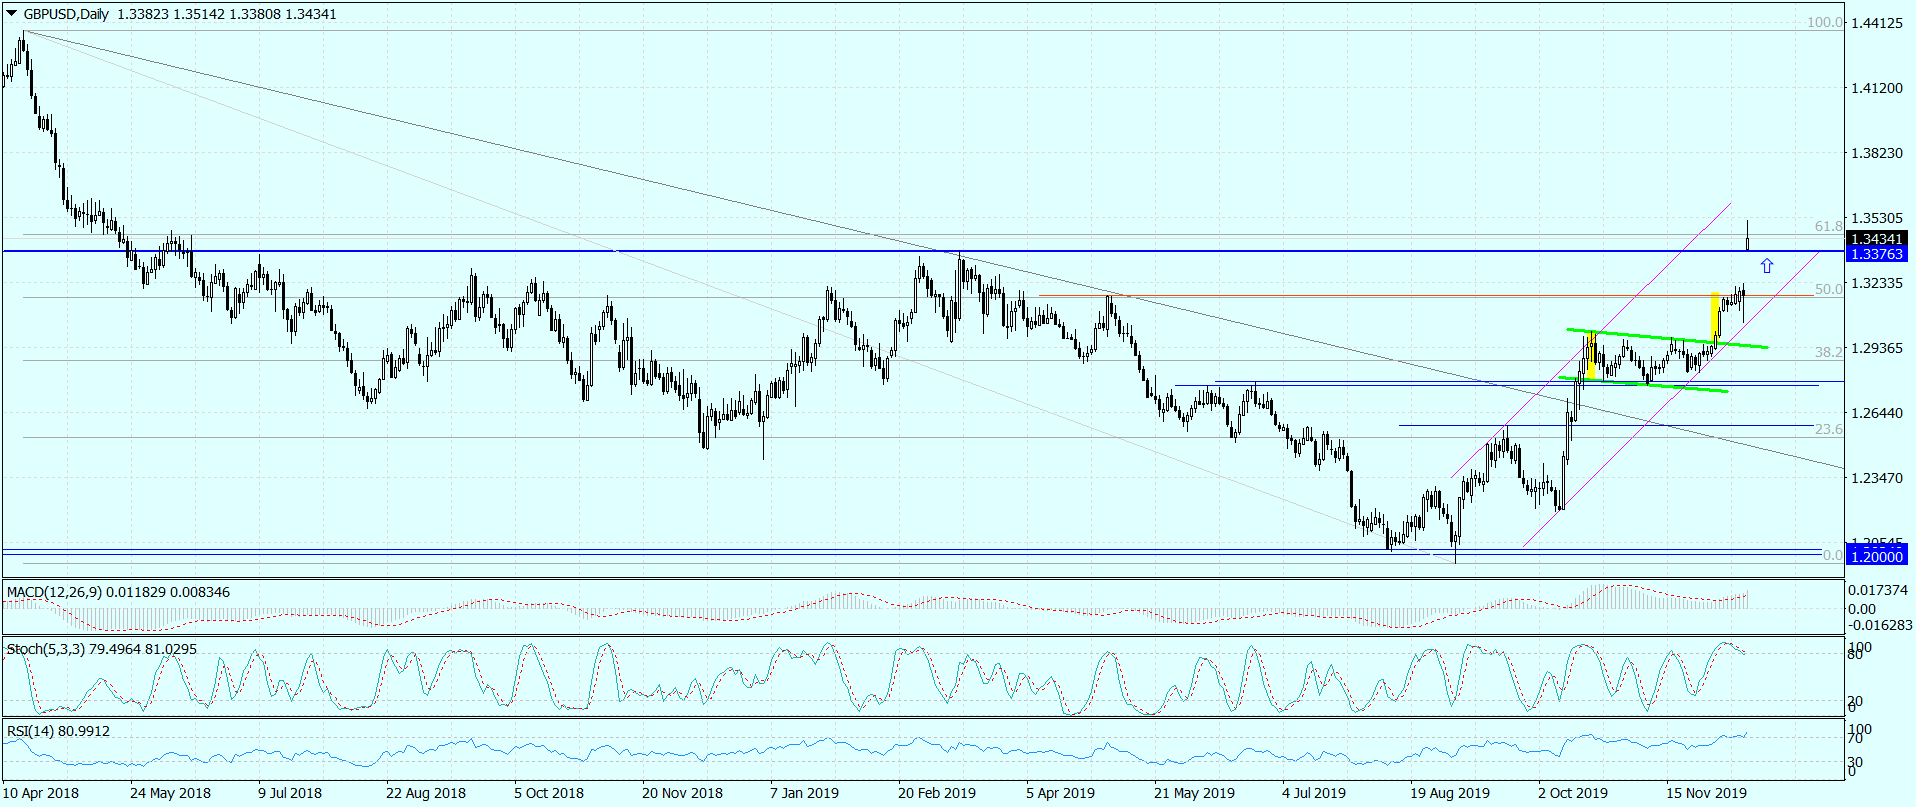Select the upper green channel trendline

(x=1667, y=338)
